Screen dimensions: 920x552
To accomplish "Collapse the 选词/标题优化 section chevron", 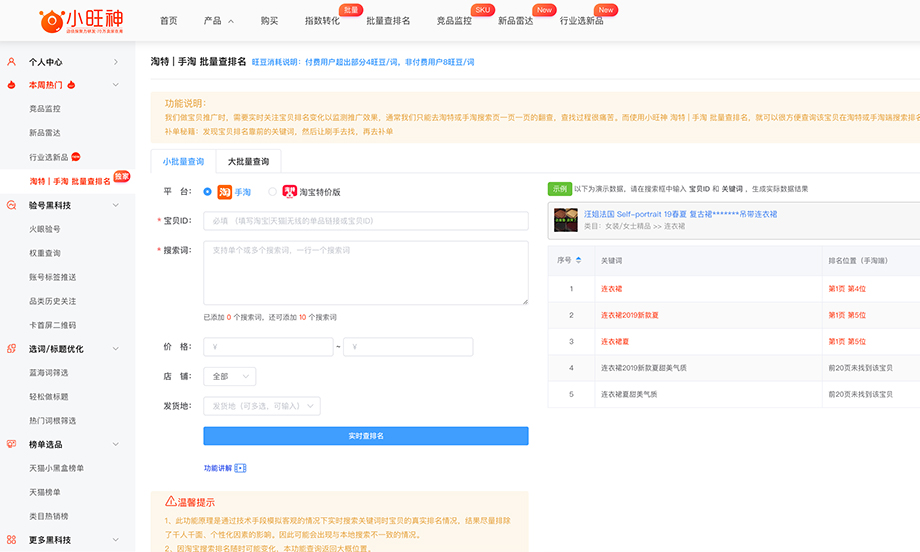I will coord(116,348).
